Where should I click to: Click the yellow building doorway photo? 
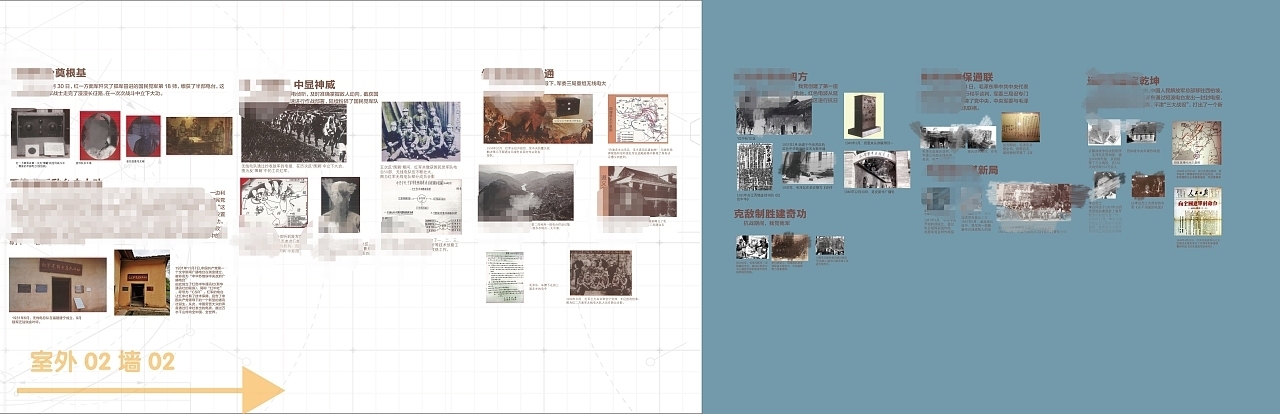[x=141, y=282]
